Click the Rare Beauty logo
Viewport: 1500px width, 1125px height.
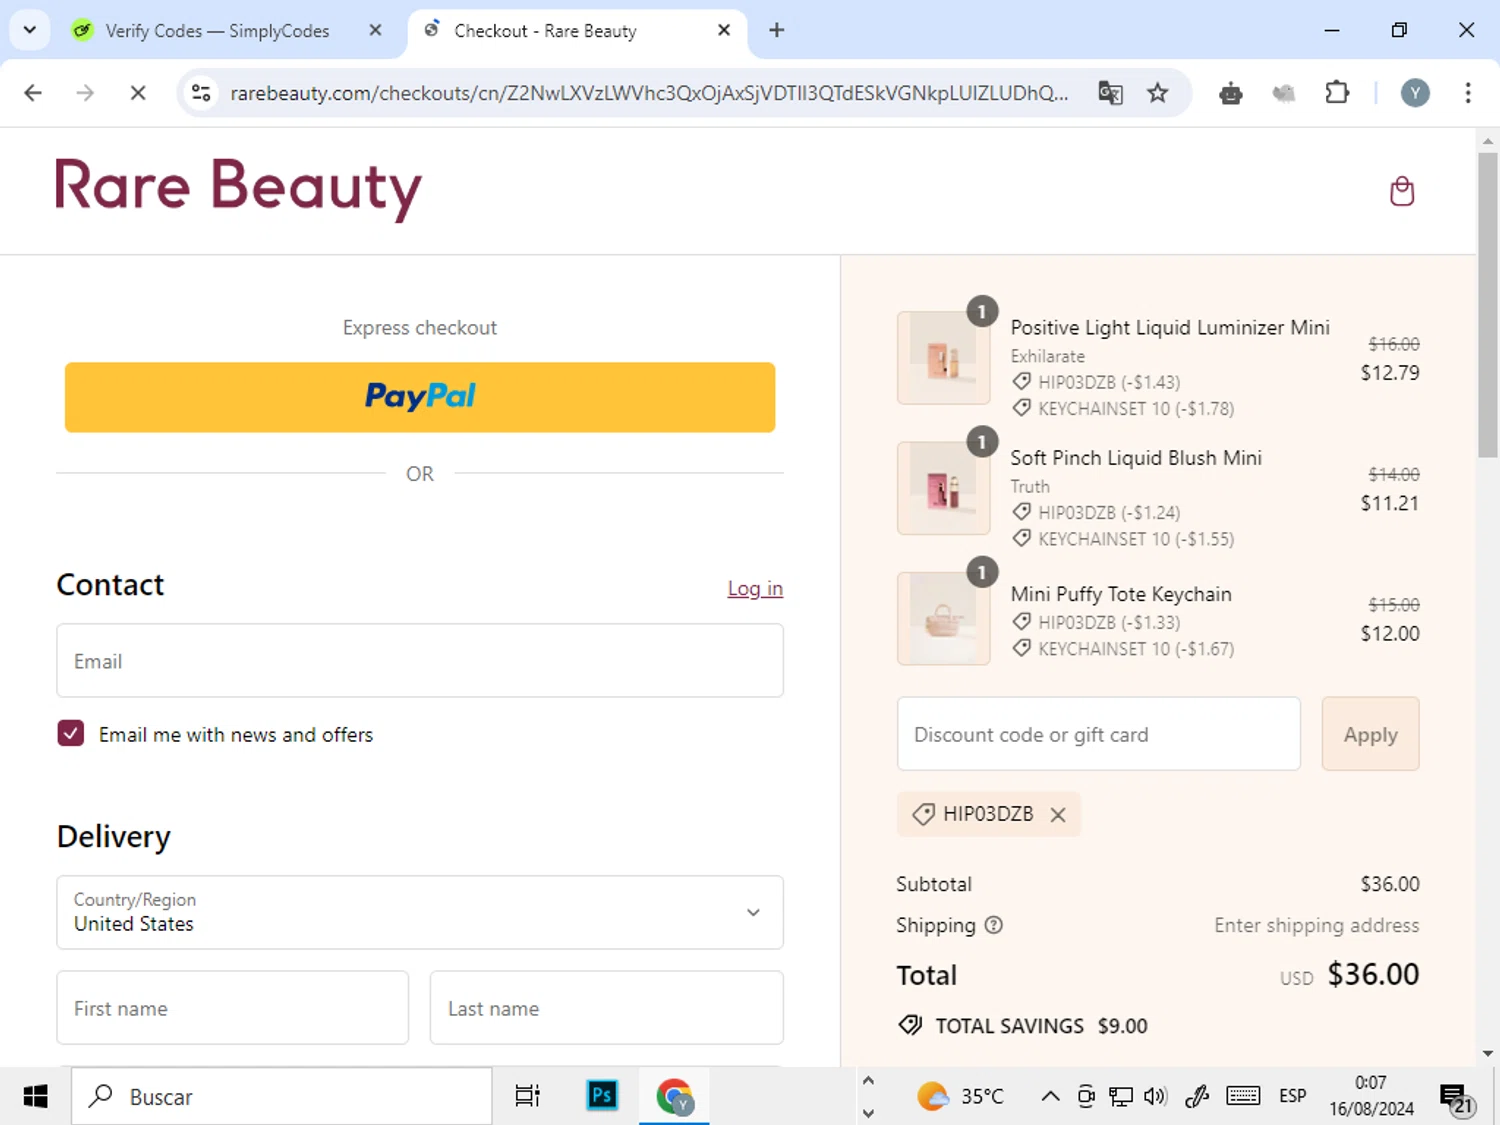[x=238, y=188]
